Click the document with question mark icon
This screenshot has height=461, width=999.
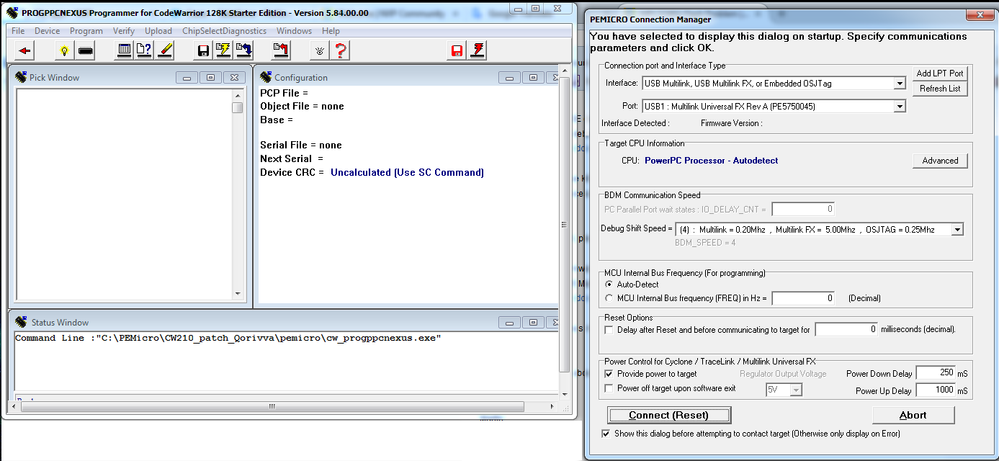click(145, 50)
